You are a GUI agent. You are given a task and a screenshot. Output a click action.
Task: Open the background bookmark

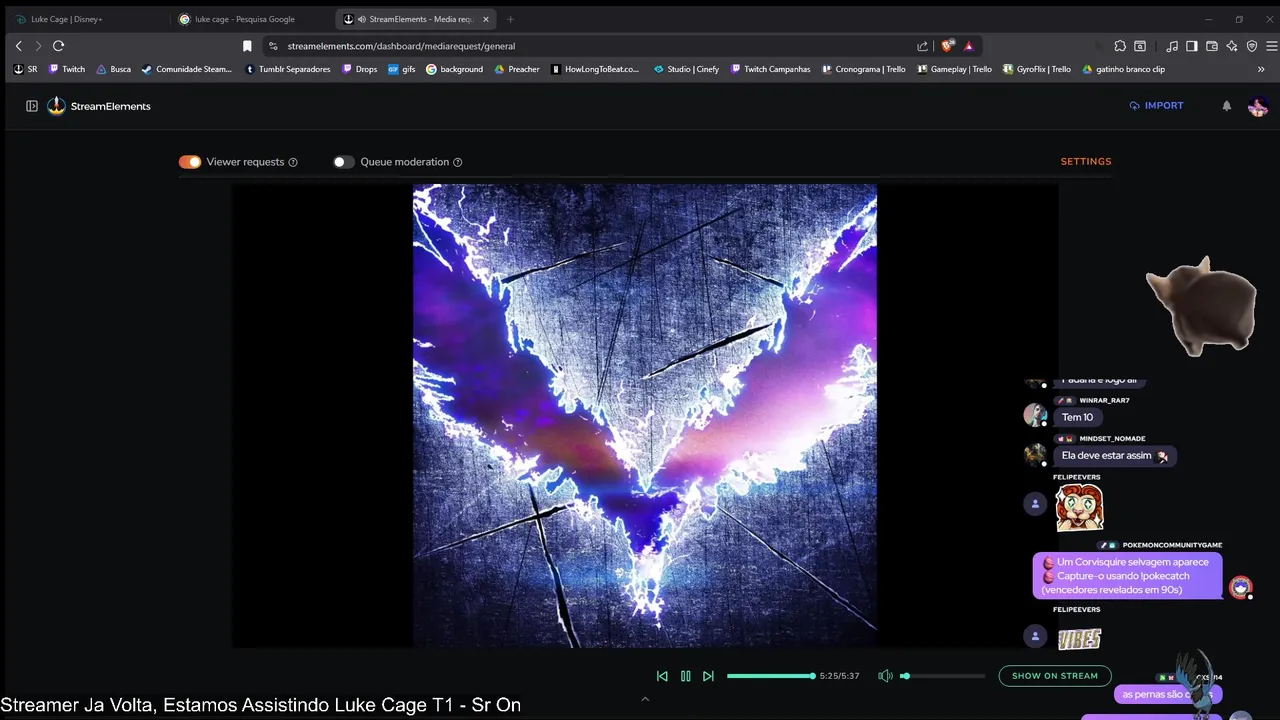click(x=455, y=70)
